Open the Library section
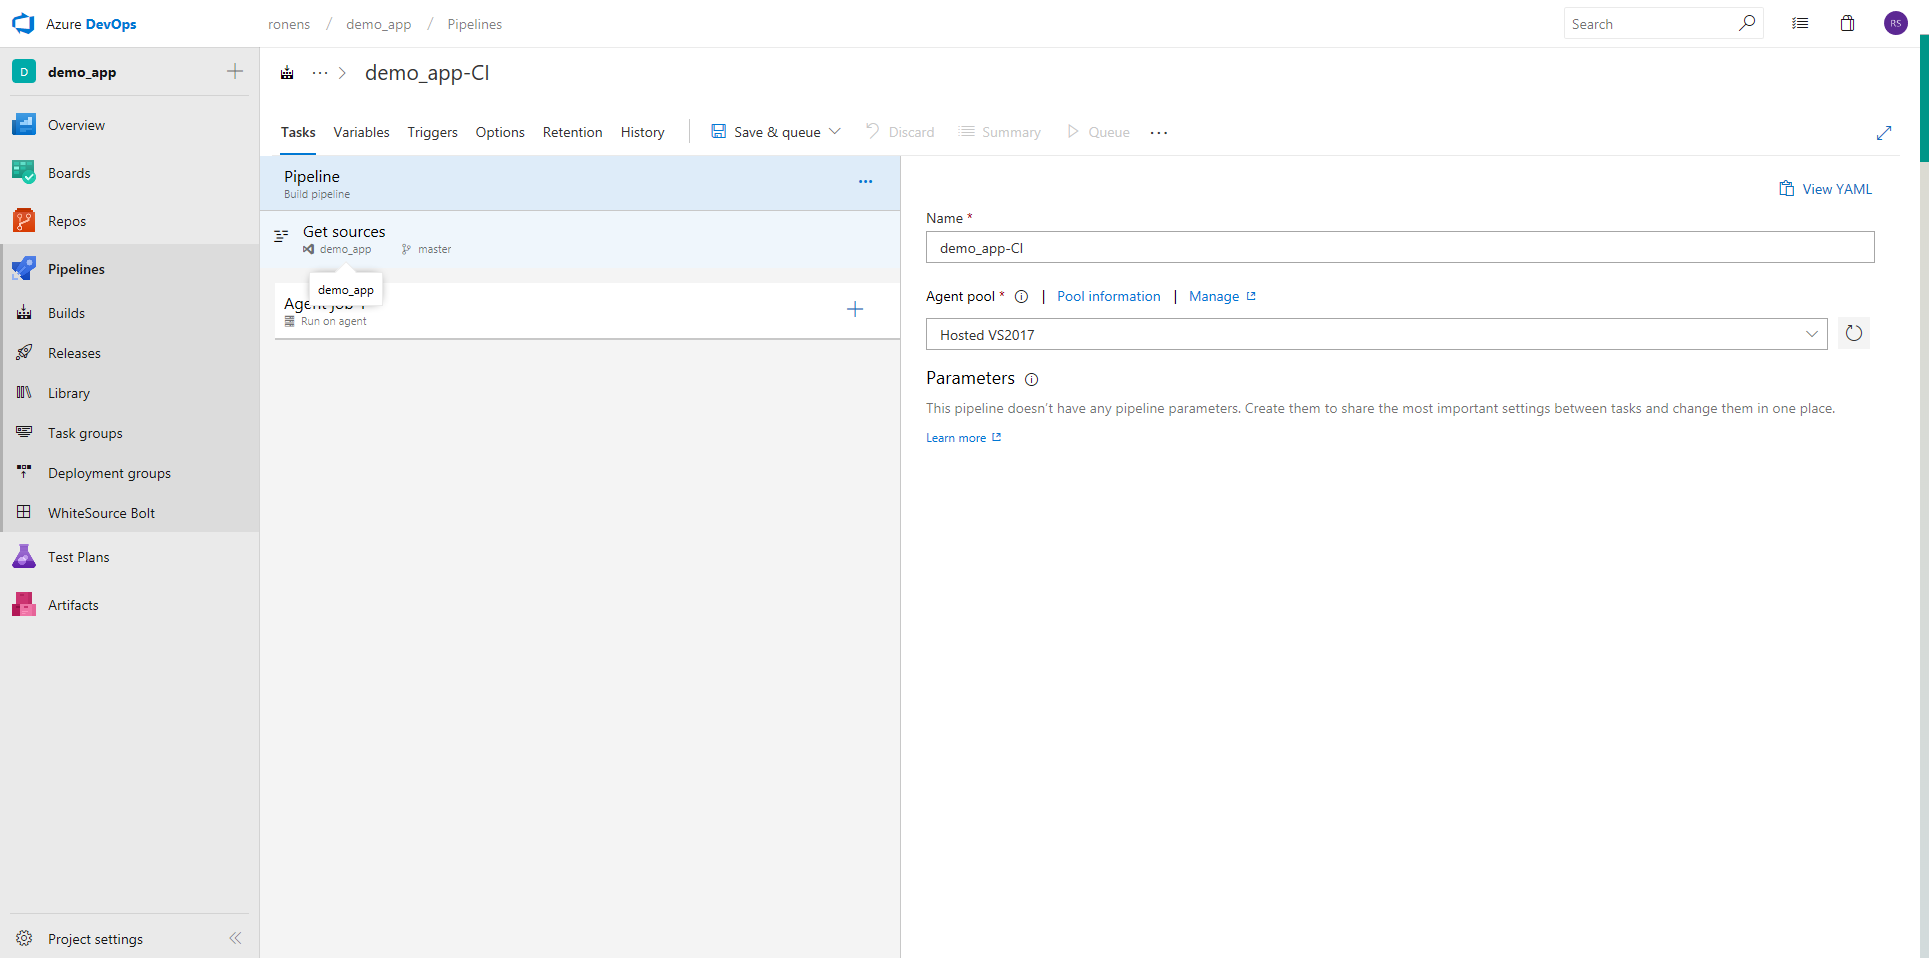This screenshot has height=958, width=1929. click(68, 392)
